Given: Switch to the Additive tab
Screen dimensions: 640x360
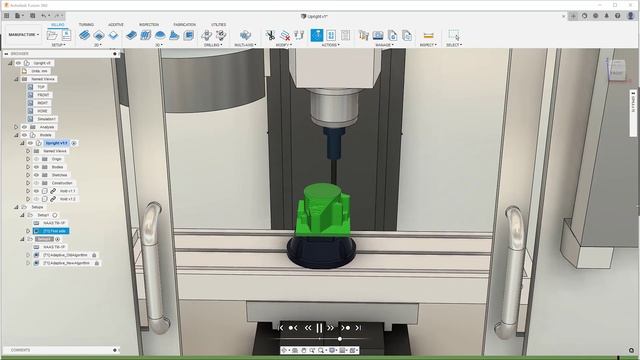Looking at the screenshot, I should [x=116, y=25].
